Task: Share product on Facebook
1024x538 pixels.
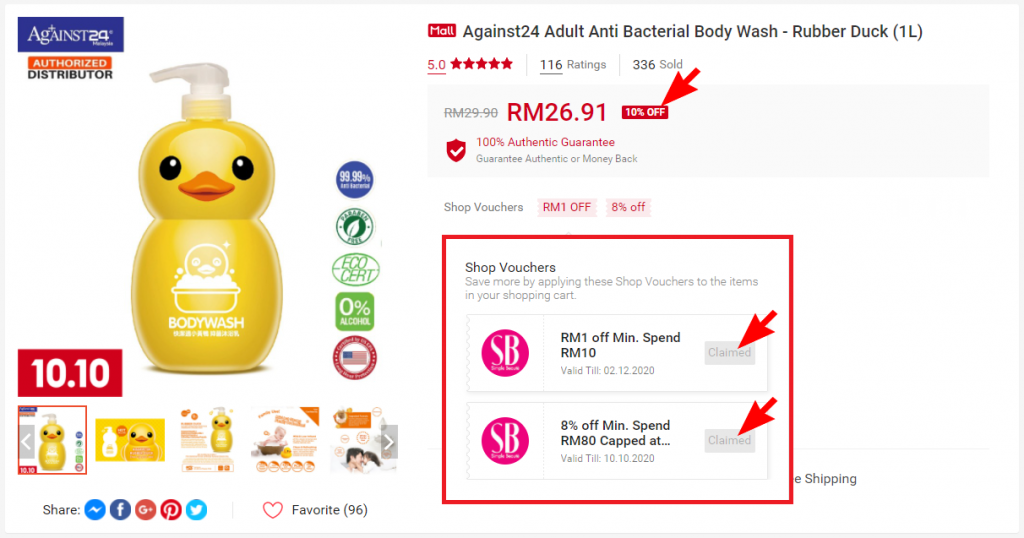Action: 120,509
